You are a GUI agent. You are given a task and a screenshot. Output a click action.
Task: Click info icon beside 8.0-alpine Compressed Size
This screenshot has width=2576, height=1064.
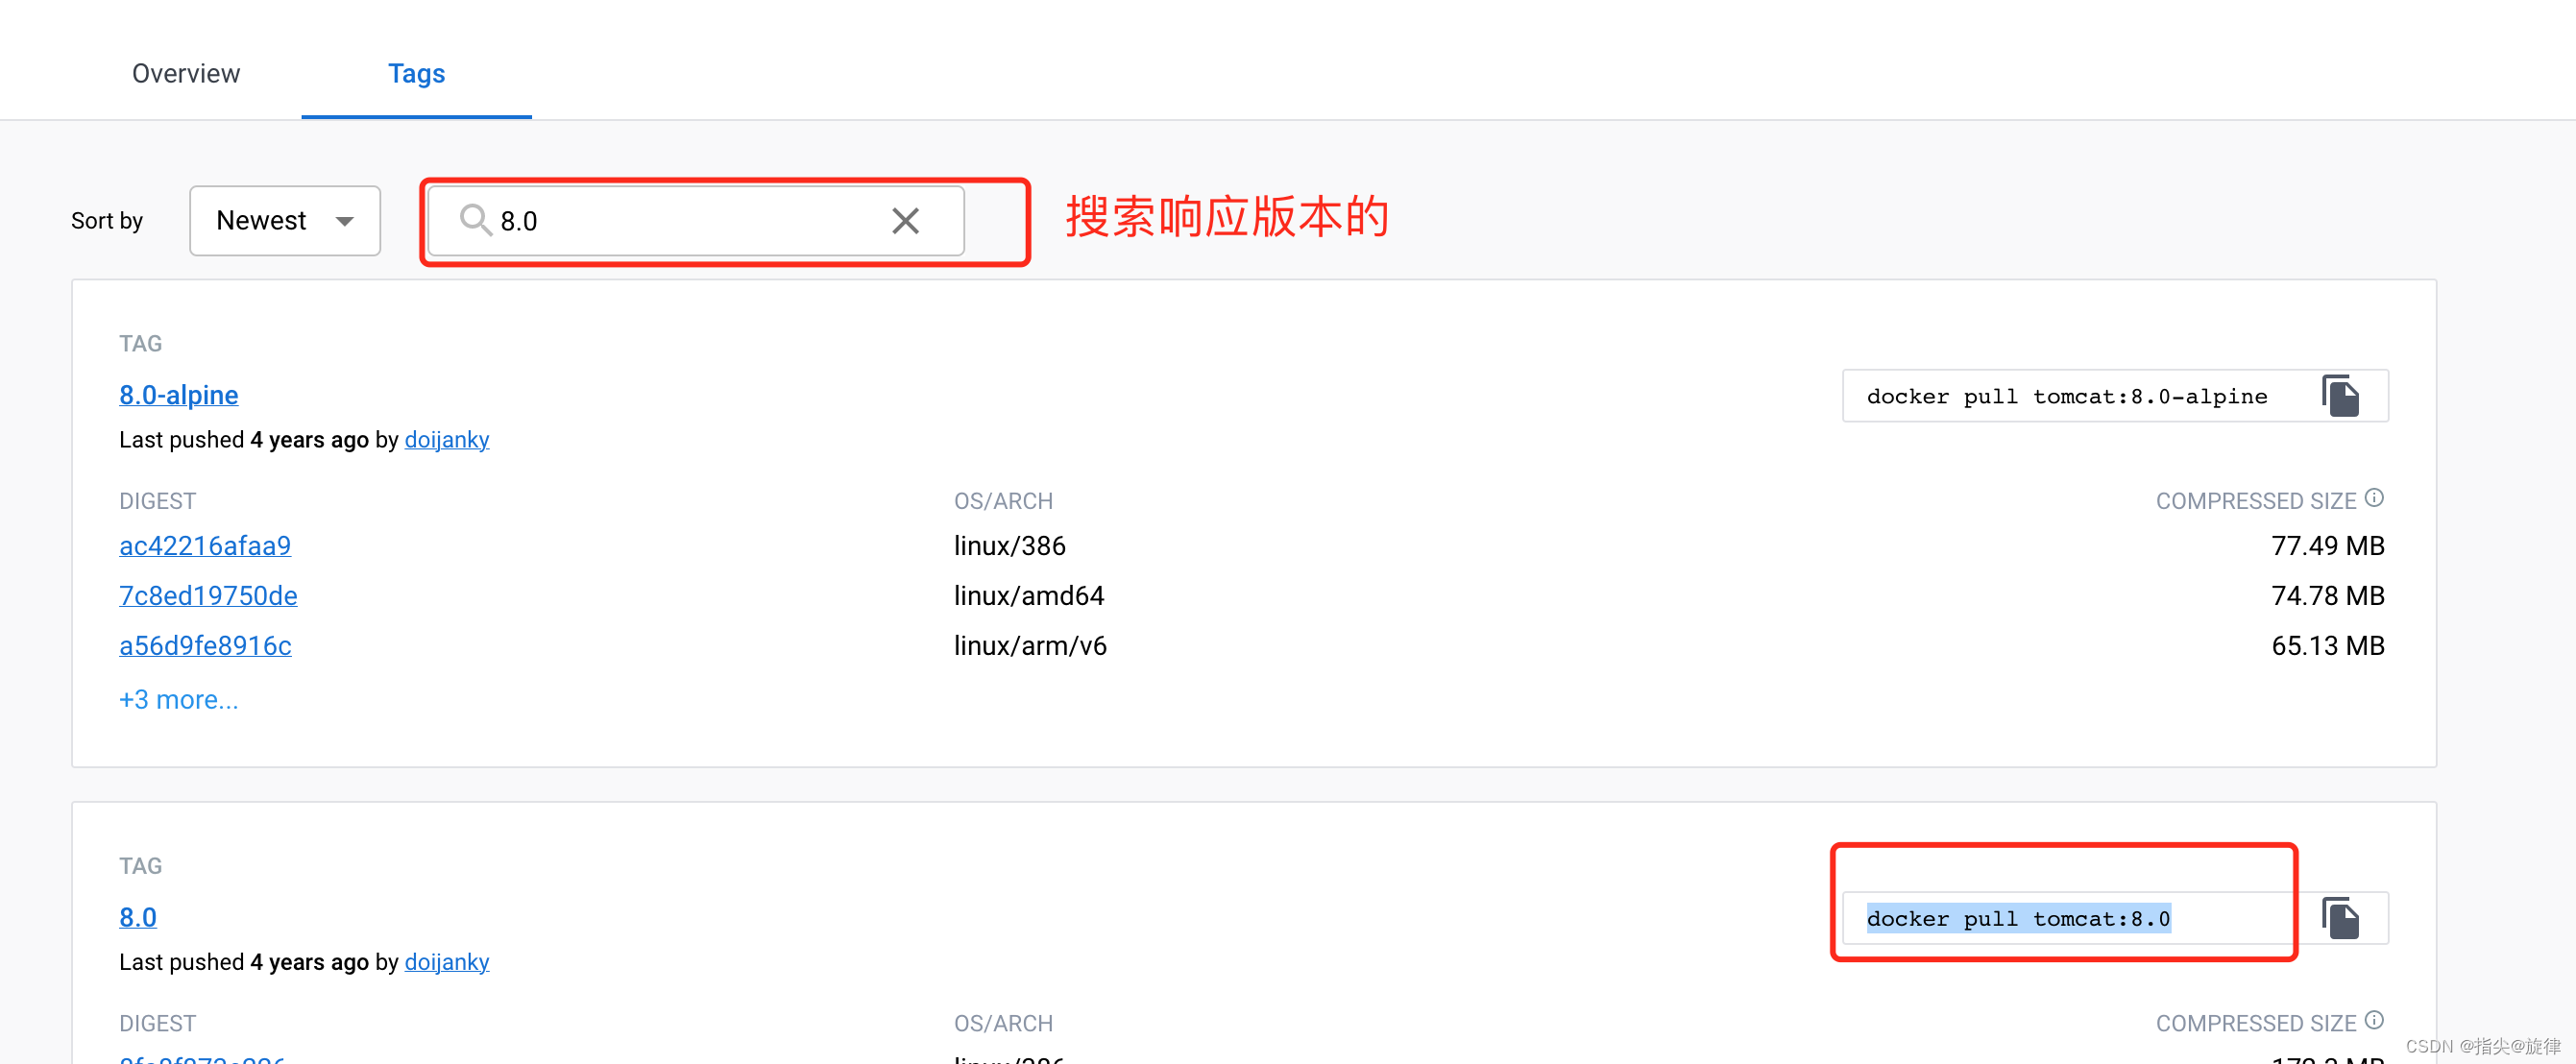pyautogui.click(x=2374, y=498)
